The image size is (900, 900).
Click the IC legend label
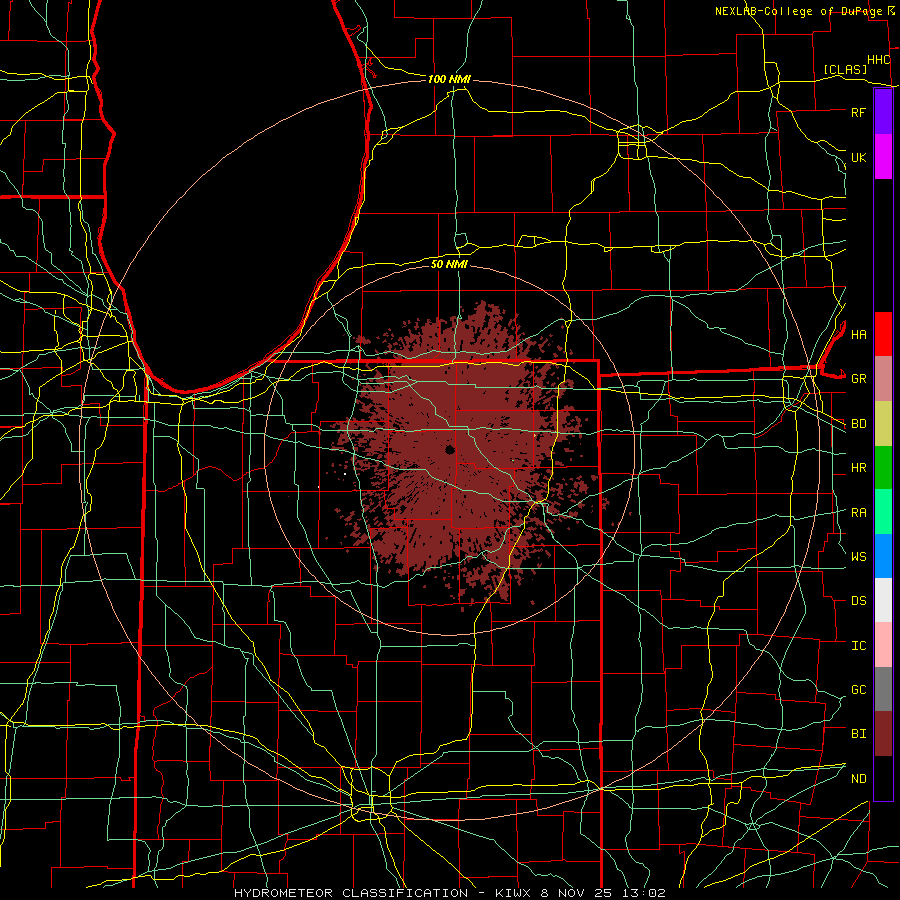pos(858,646)
